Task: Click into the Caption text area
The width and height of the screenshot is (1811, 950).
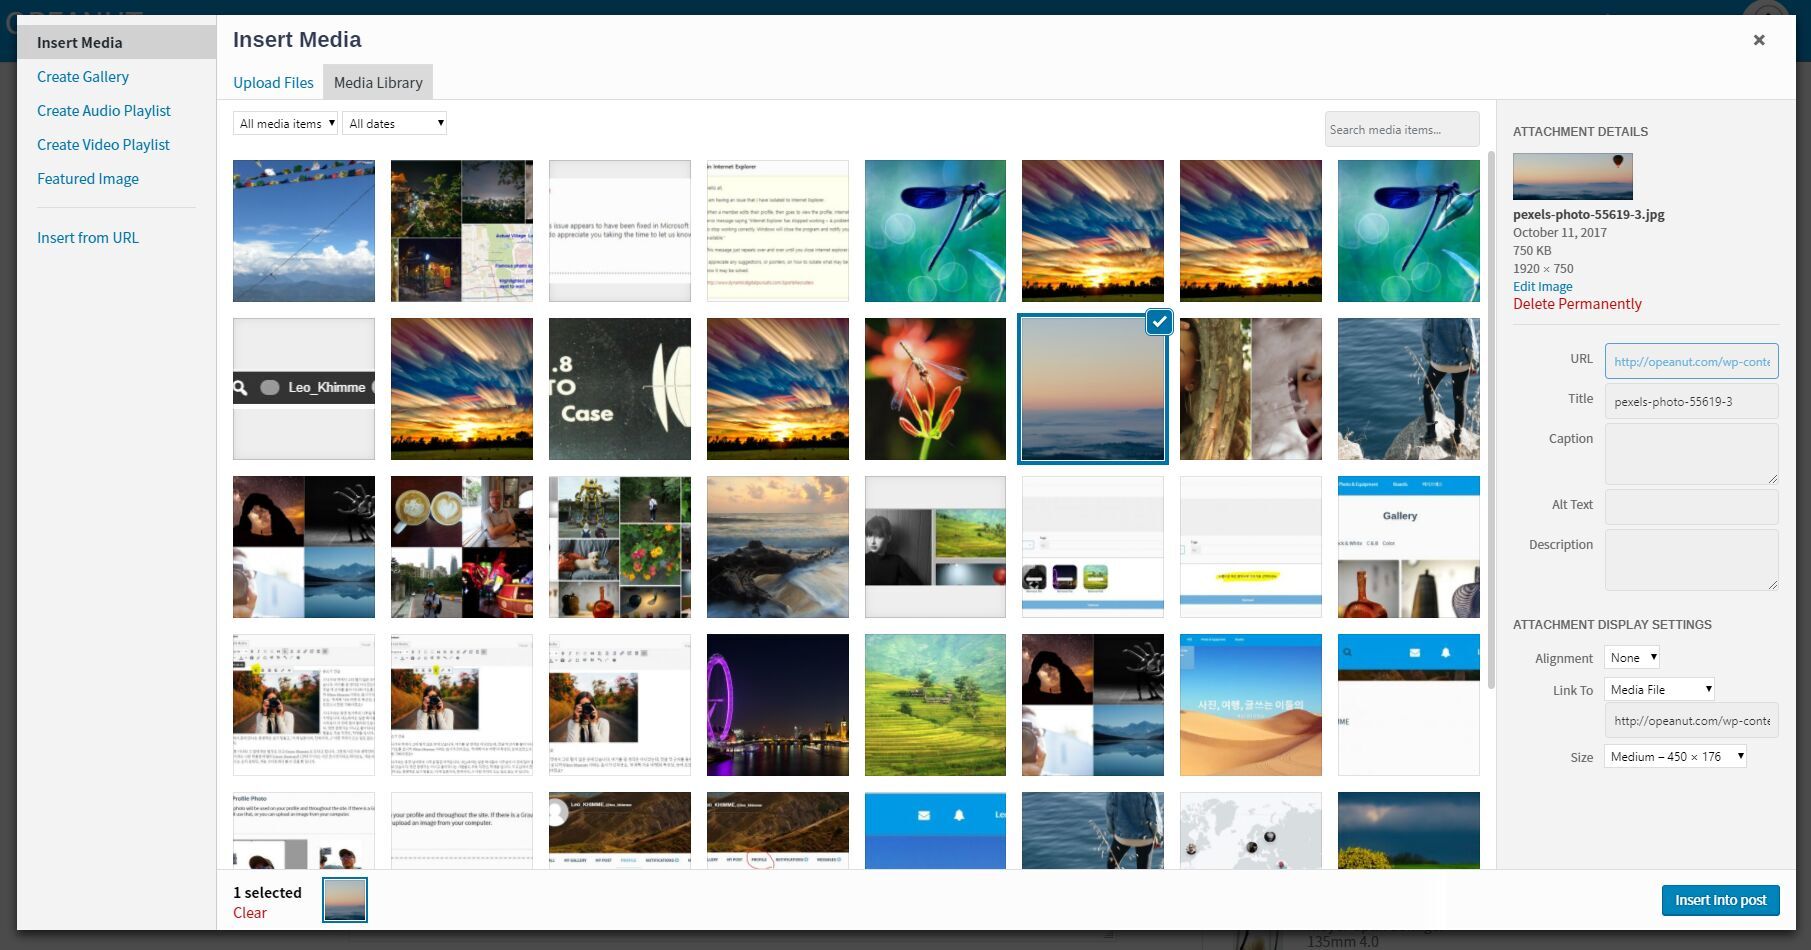Action: point(1691,454)
